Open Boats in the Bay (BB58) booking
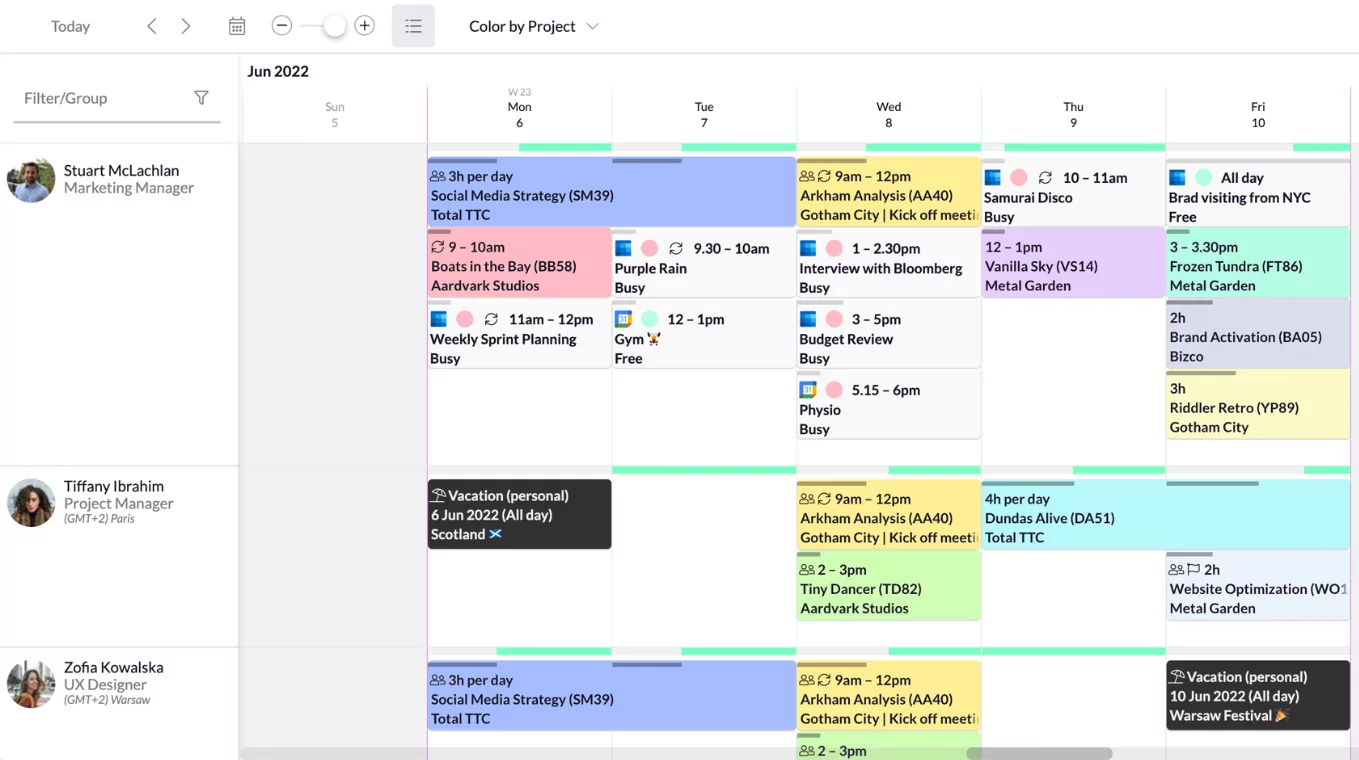Image resolution: width=1359 pixels, height=760 pixels. [x=519, y=263]
